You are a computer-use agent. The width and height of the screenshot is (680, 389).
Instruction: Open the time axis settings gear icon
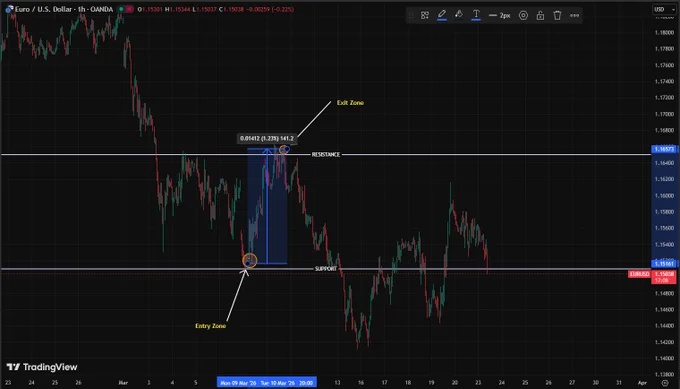click(665, 383)
